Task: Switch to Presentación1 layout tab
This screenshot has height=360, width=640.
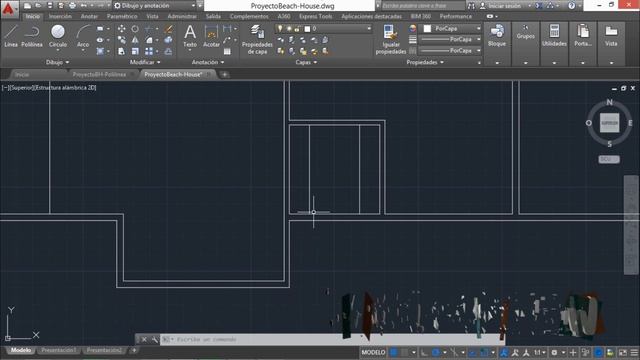Action: coord(58,350)
